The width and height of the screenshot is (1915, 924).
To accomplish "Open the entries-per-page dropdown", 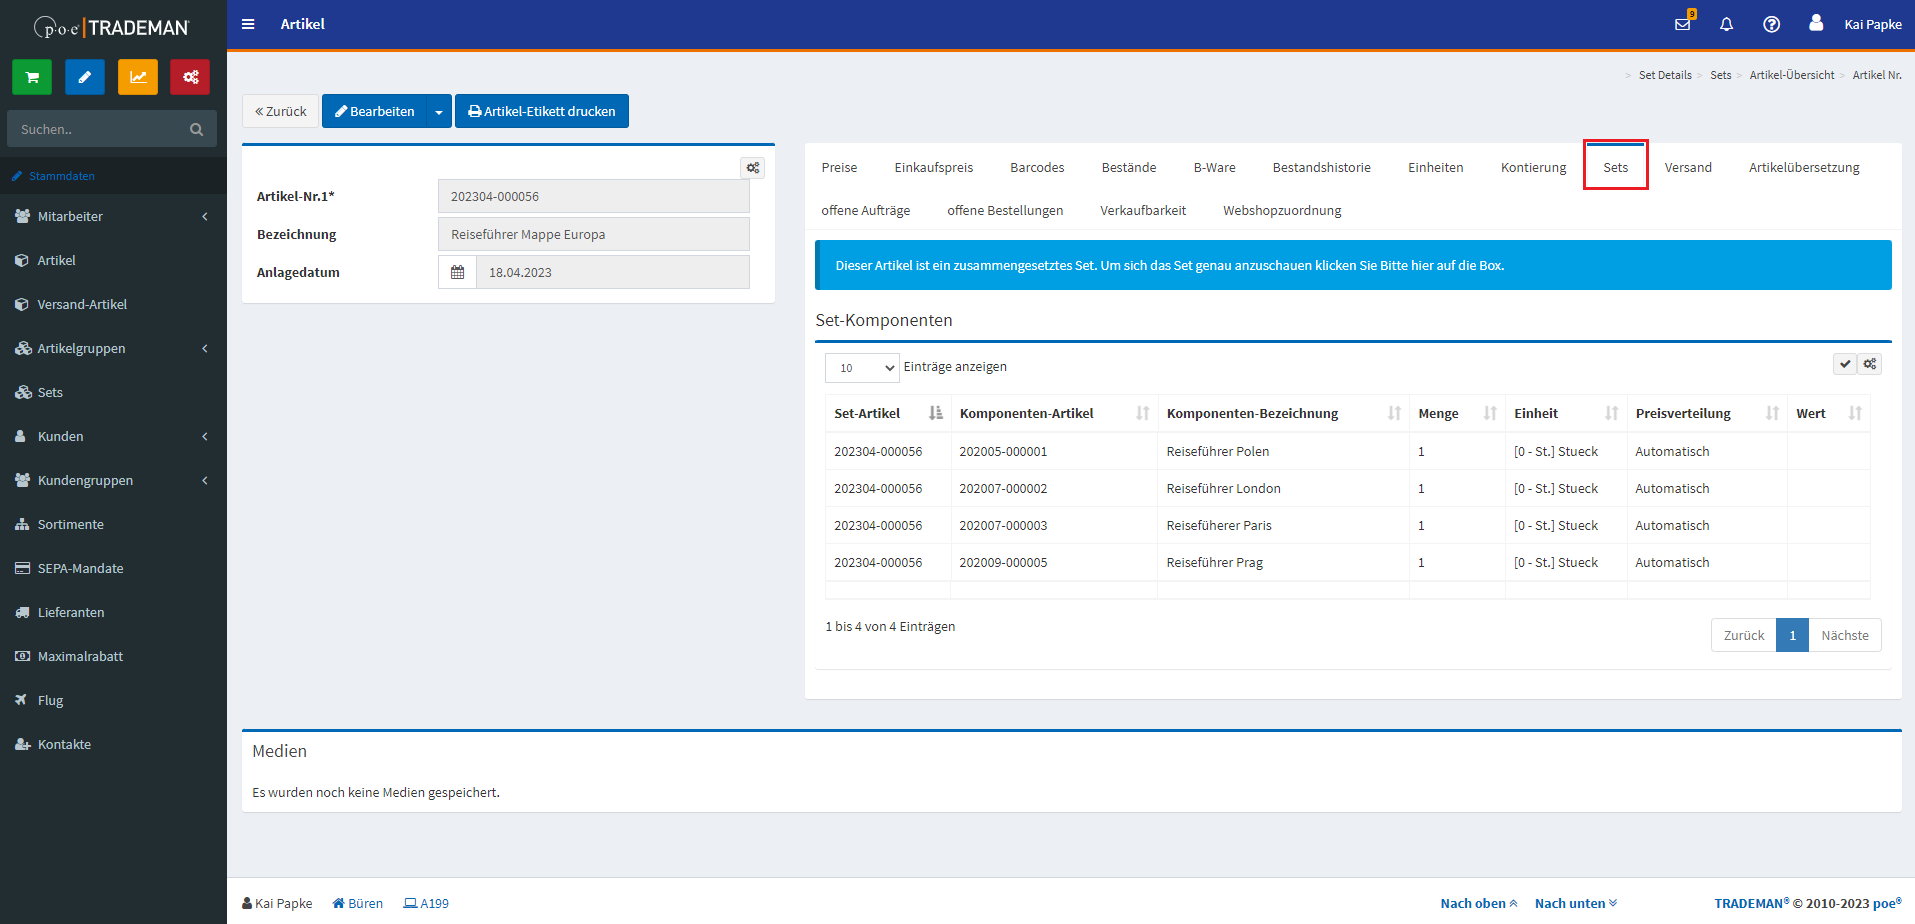I will point(861,368).
